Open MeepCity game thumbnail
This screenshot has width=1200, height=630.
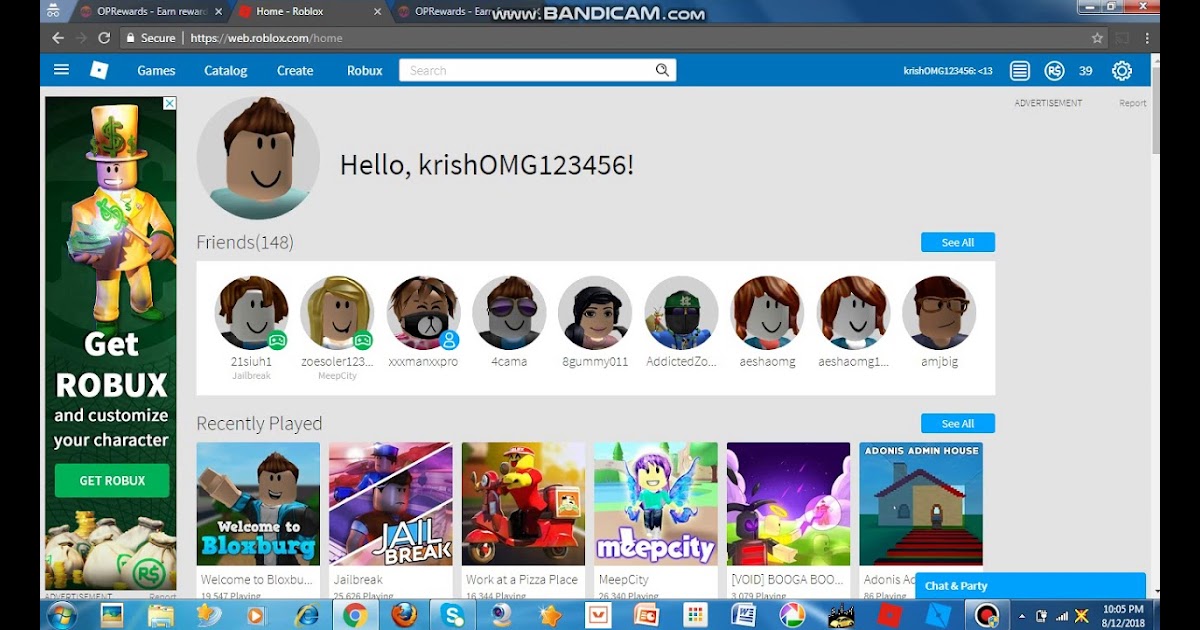(656, 504)
